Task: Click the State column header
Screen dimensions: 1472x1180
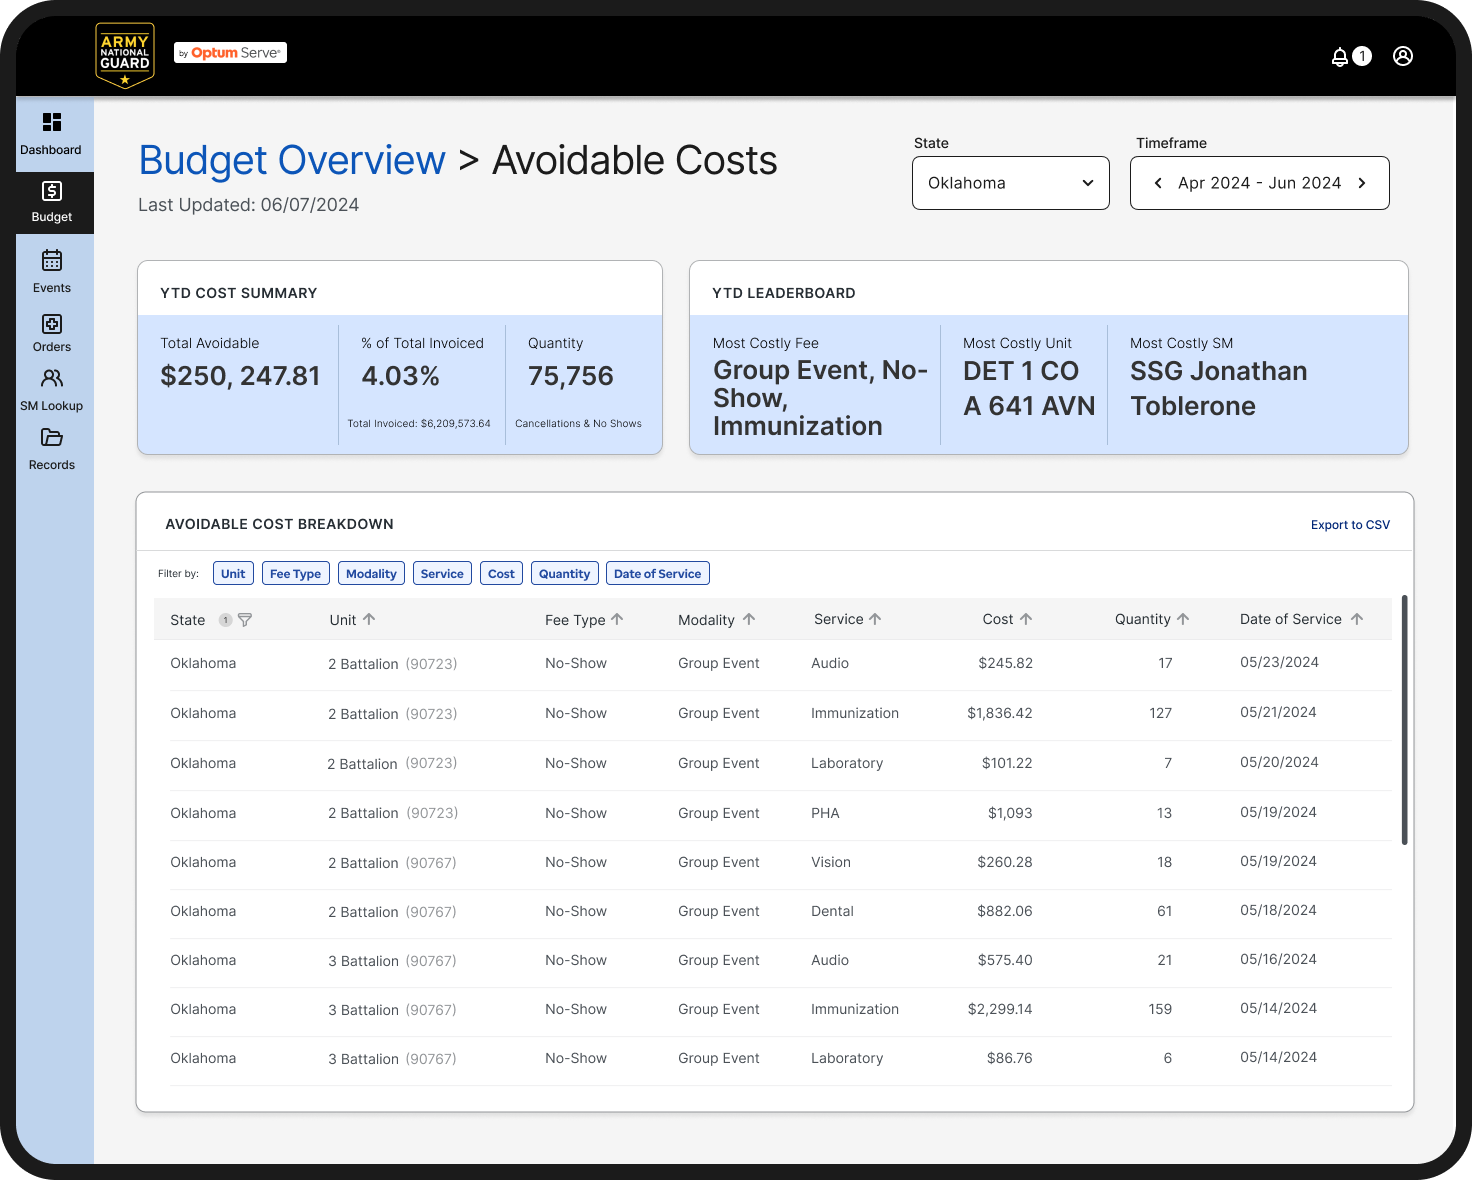Action: tap(188, 620)
